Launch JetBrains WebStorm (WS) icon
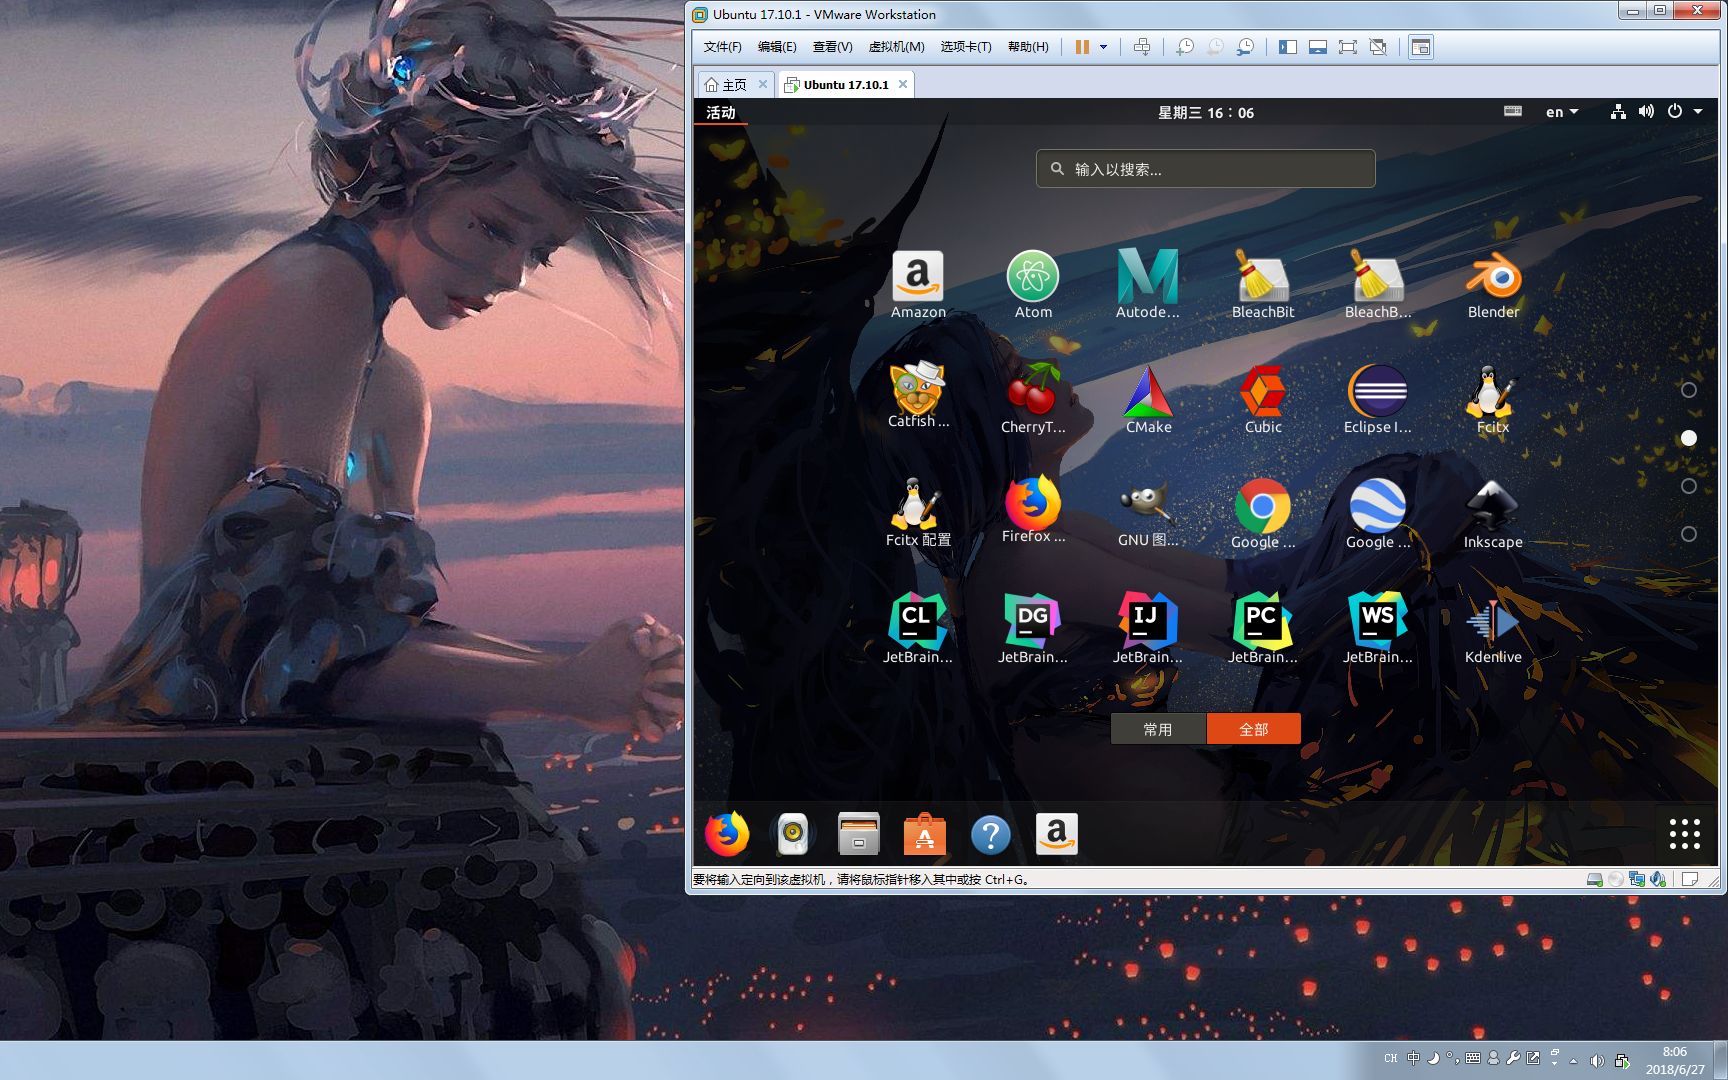 click(1378, 621)
